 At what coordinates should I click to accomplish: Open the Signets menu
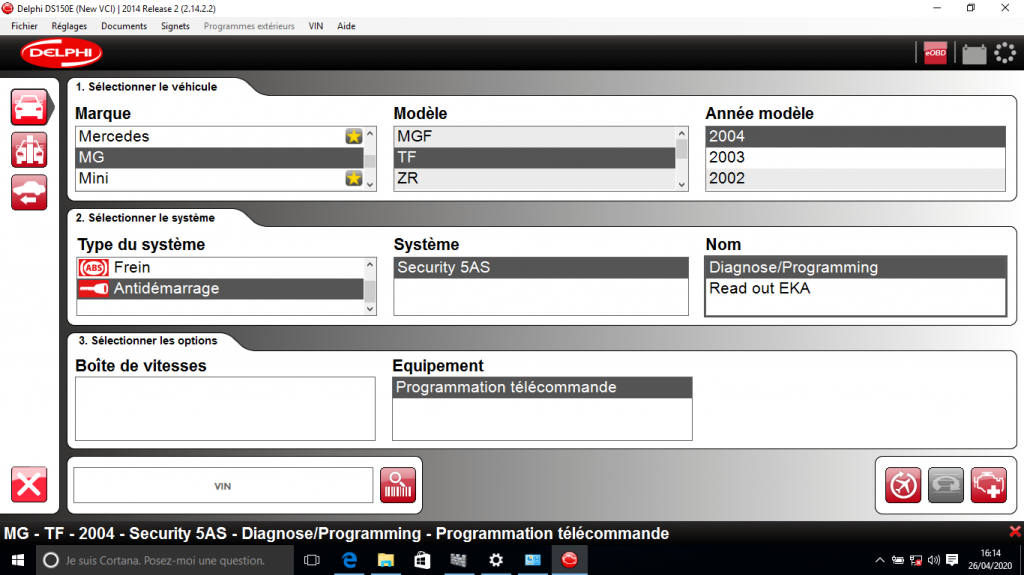(x=175, y=26)
